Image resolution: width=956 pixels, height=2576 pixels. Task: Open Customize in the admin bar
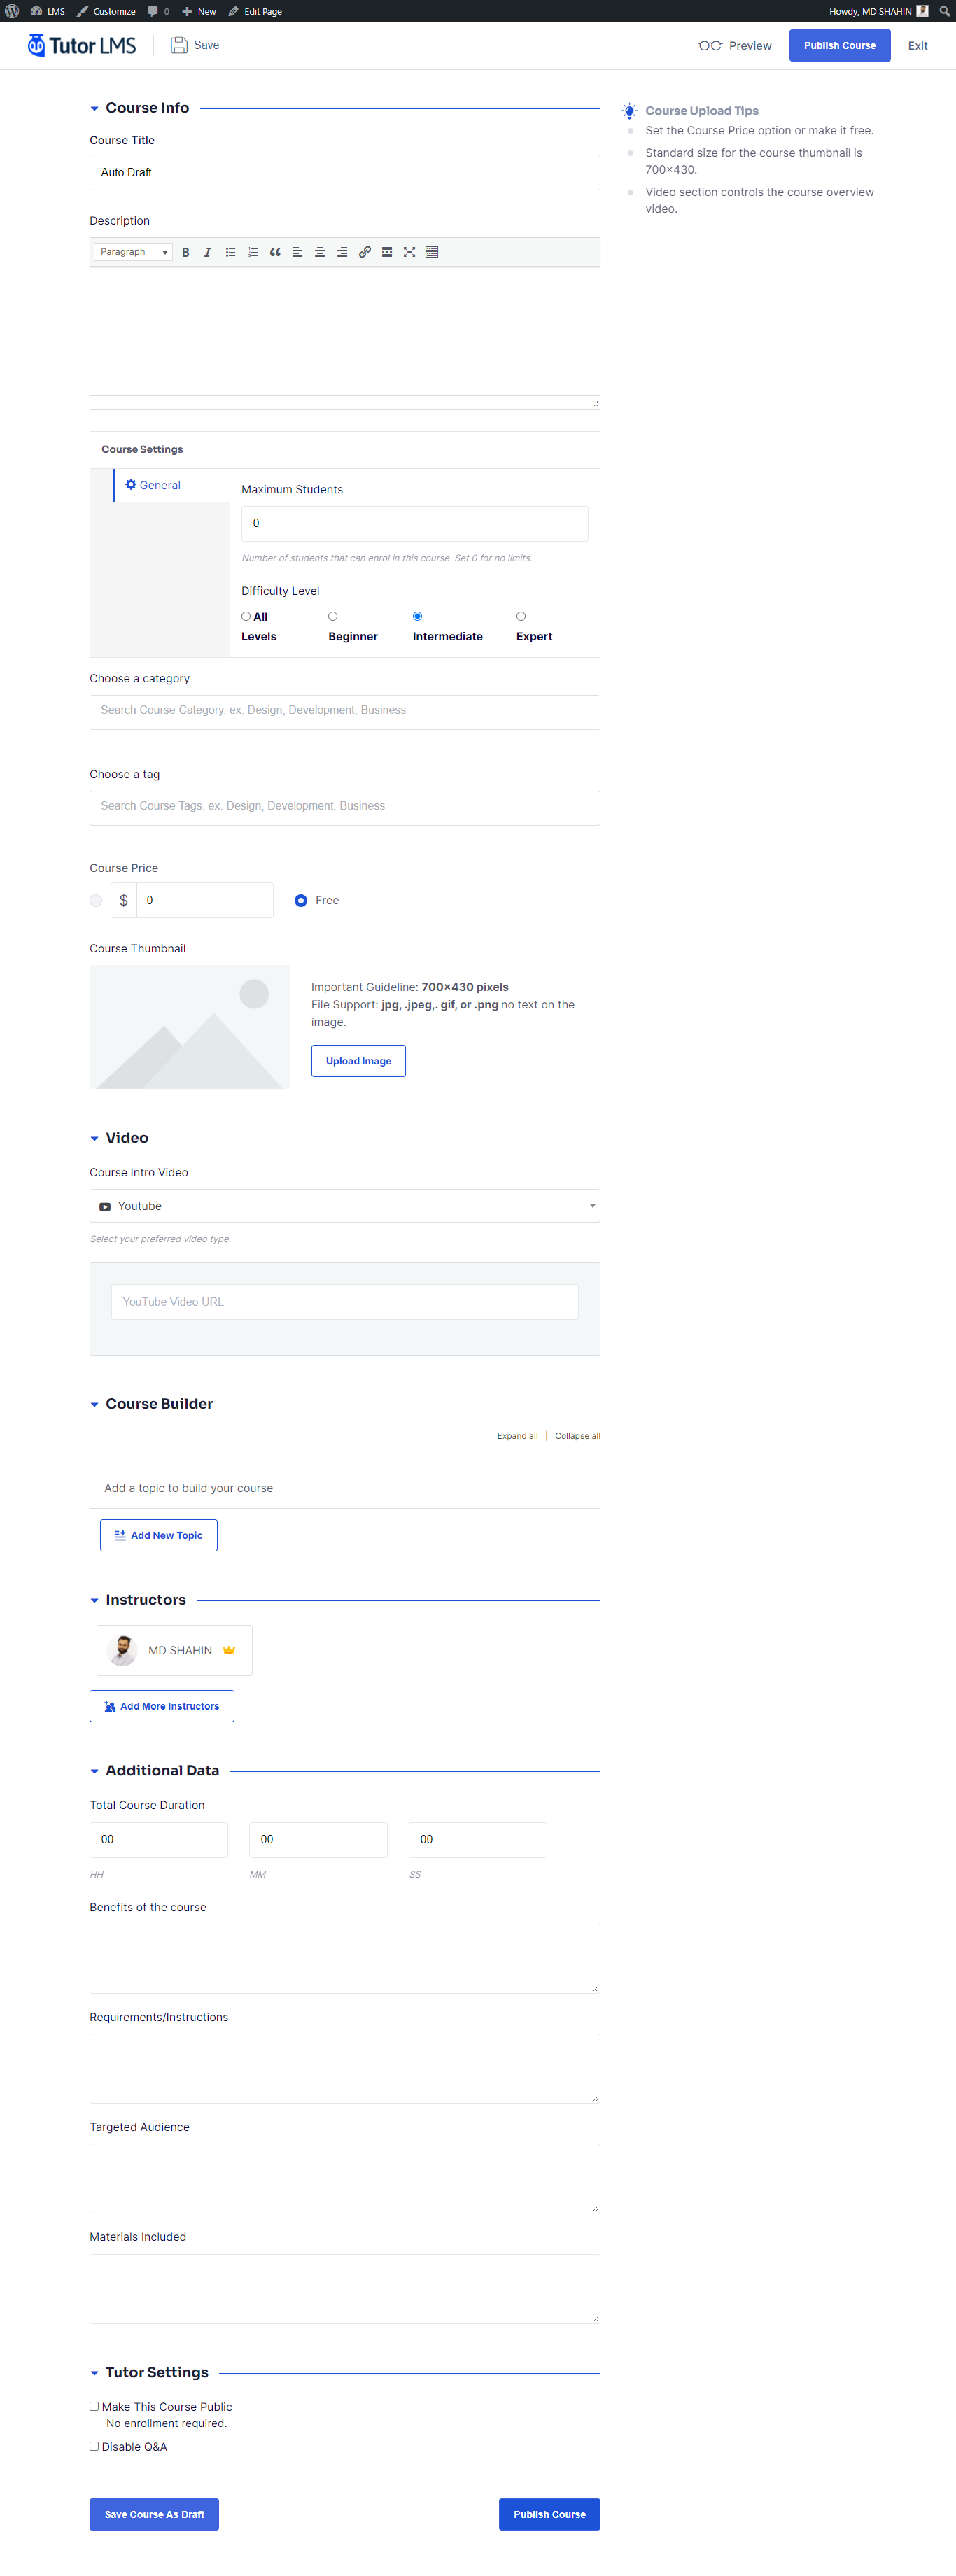tap(106, 11)
